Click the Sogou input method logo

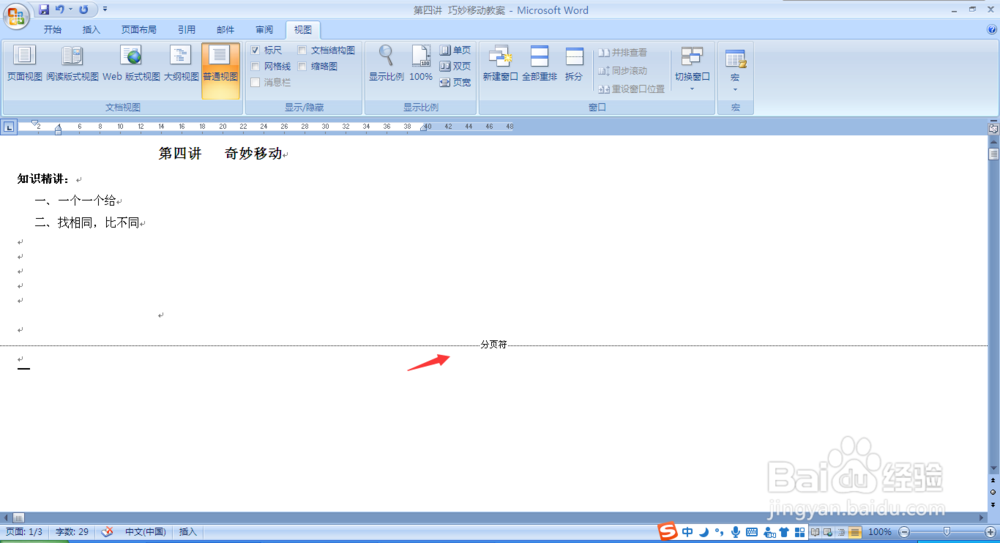(667, 531)
